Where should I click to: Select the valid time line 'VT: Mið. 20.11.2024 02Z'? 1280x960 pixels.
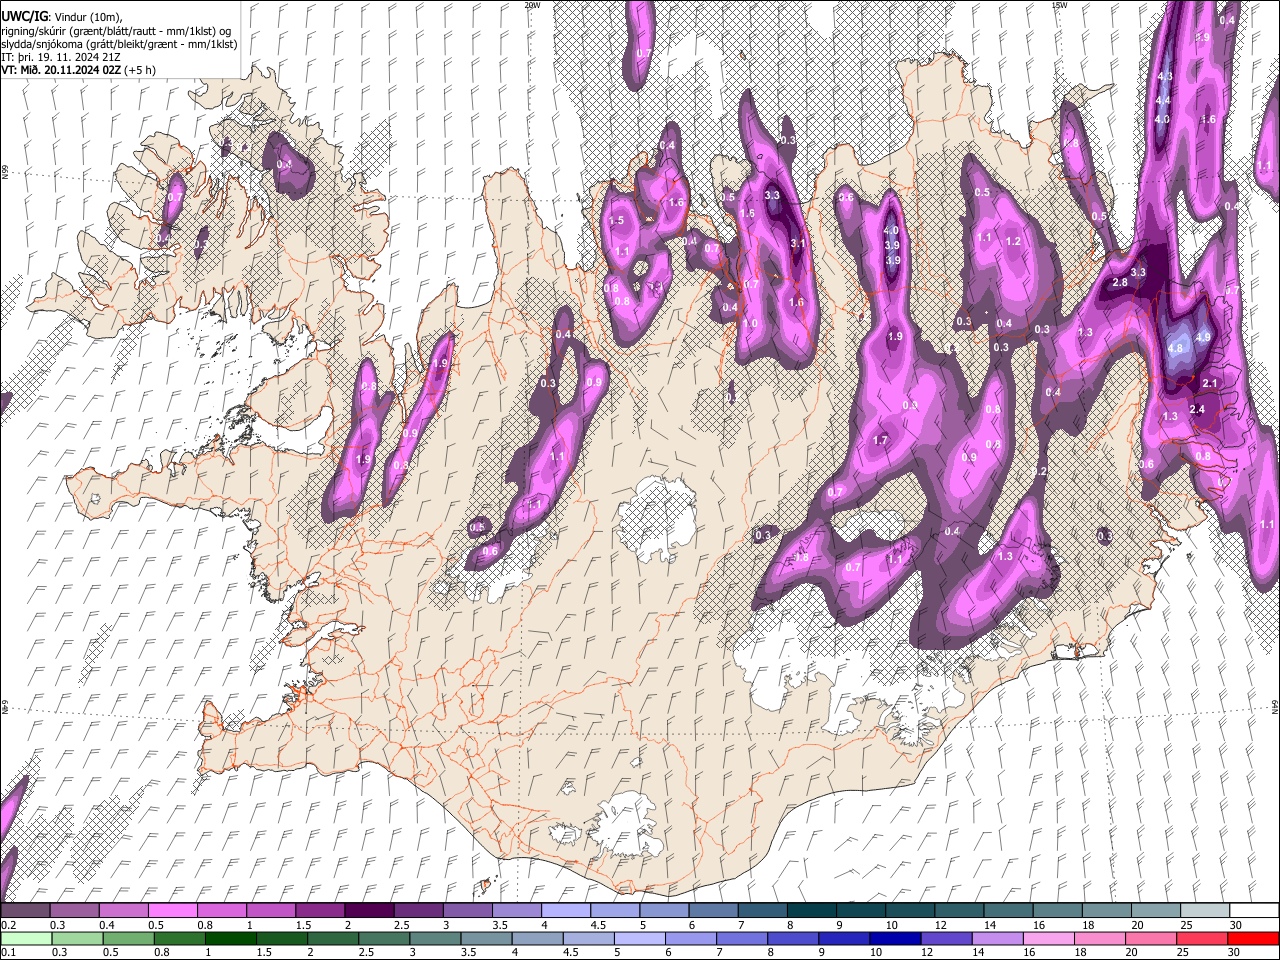click(61, 70)
